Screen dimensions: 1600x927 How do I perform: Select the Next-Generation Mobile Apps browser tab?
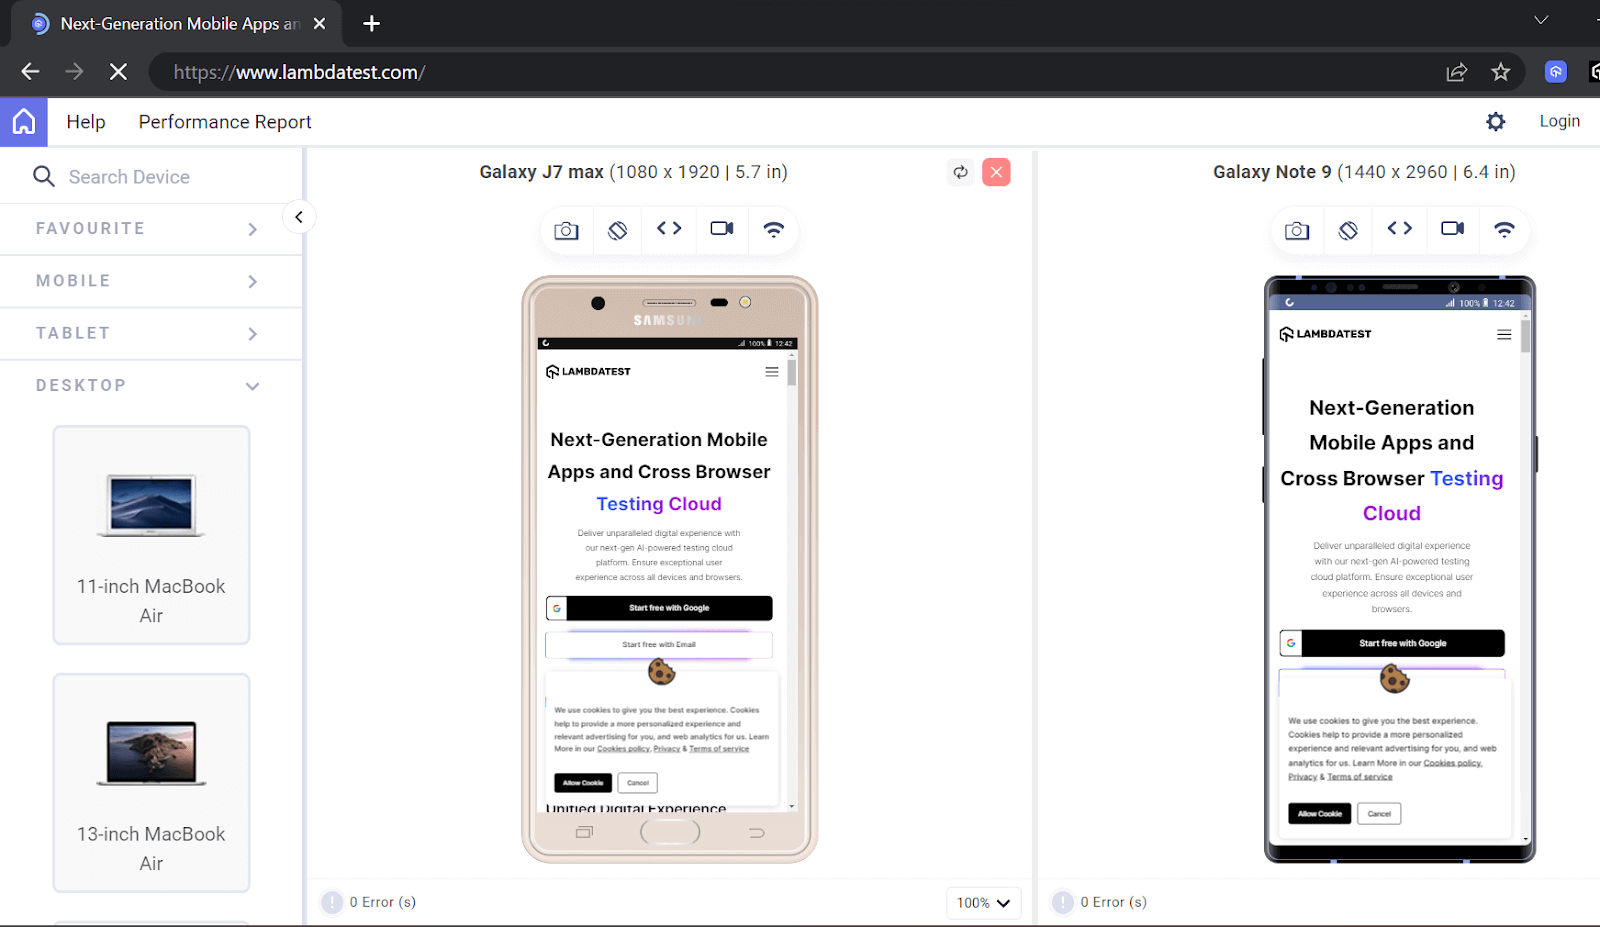tap(170, 23)
